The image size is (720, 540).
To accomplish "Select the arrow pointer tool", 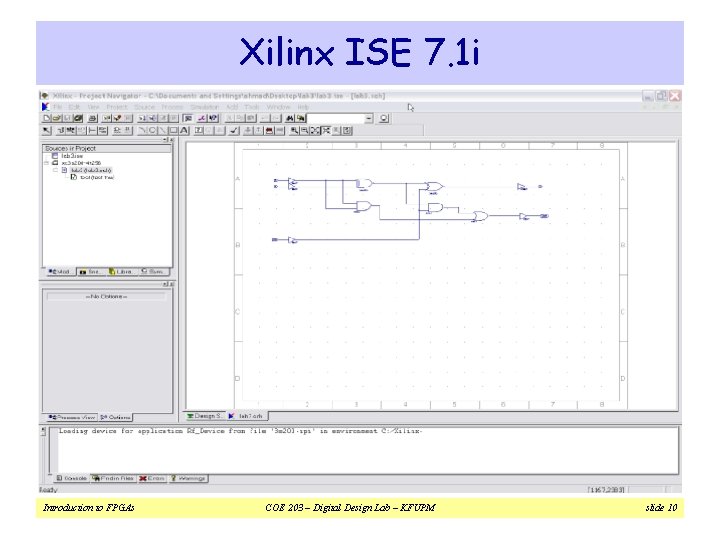I will tap(46, 130).
